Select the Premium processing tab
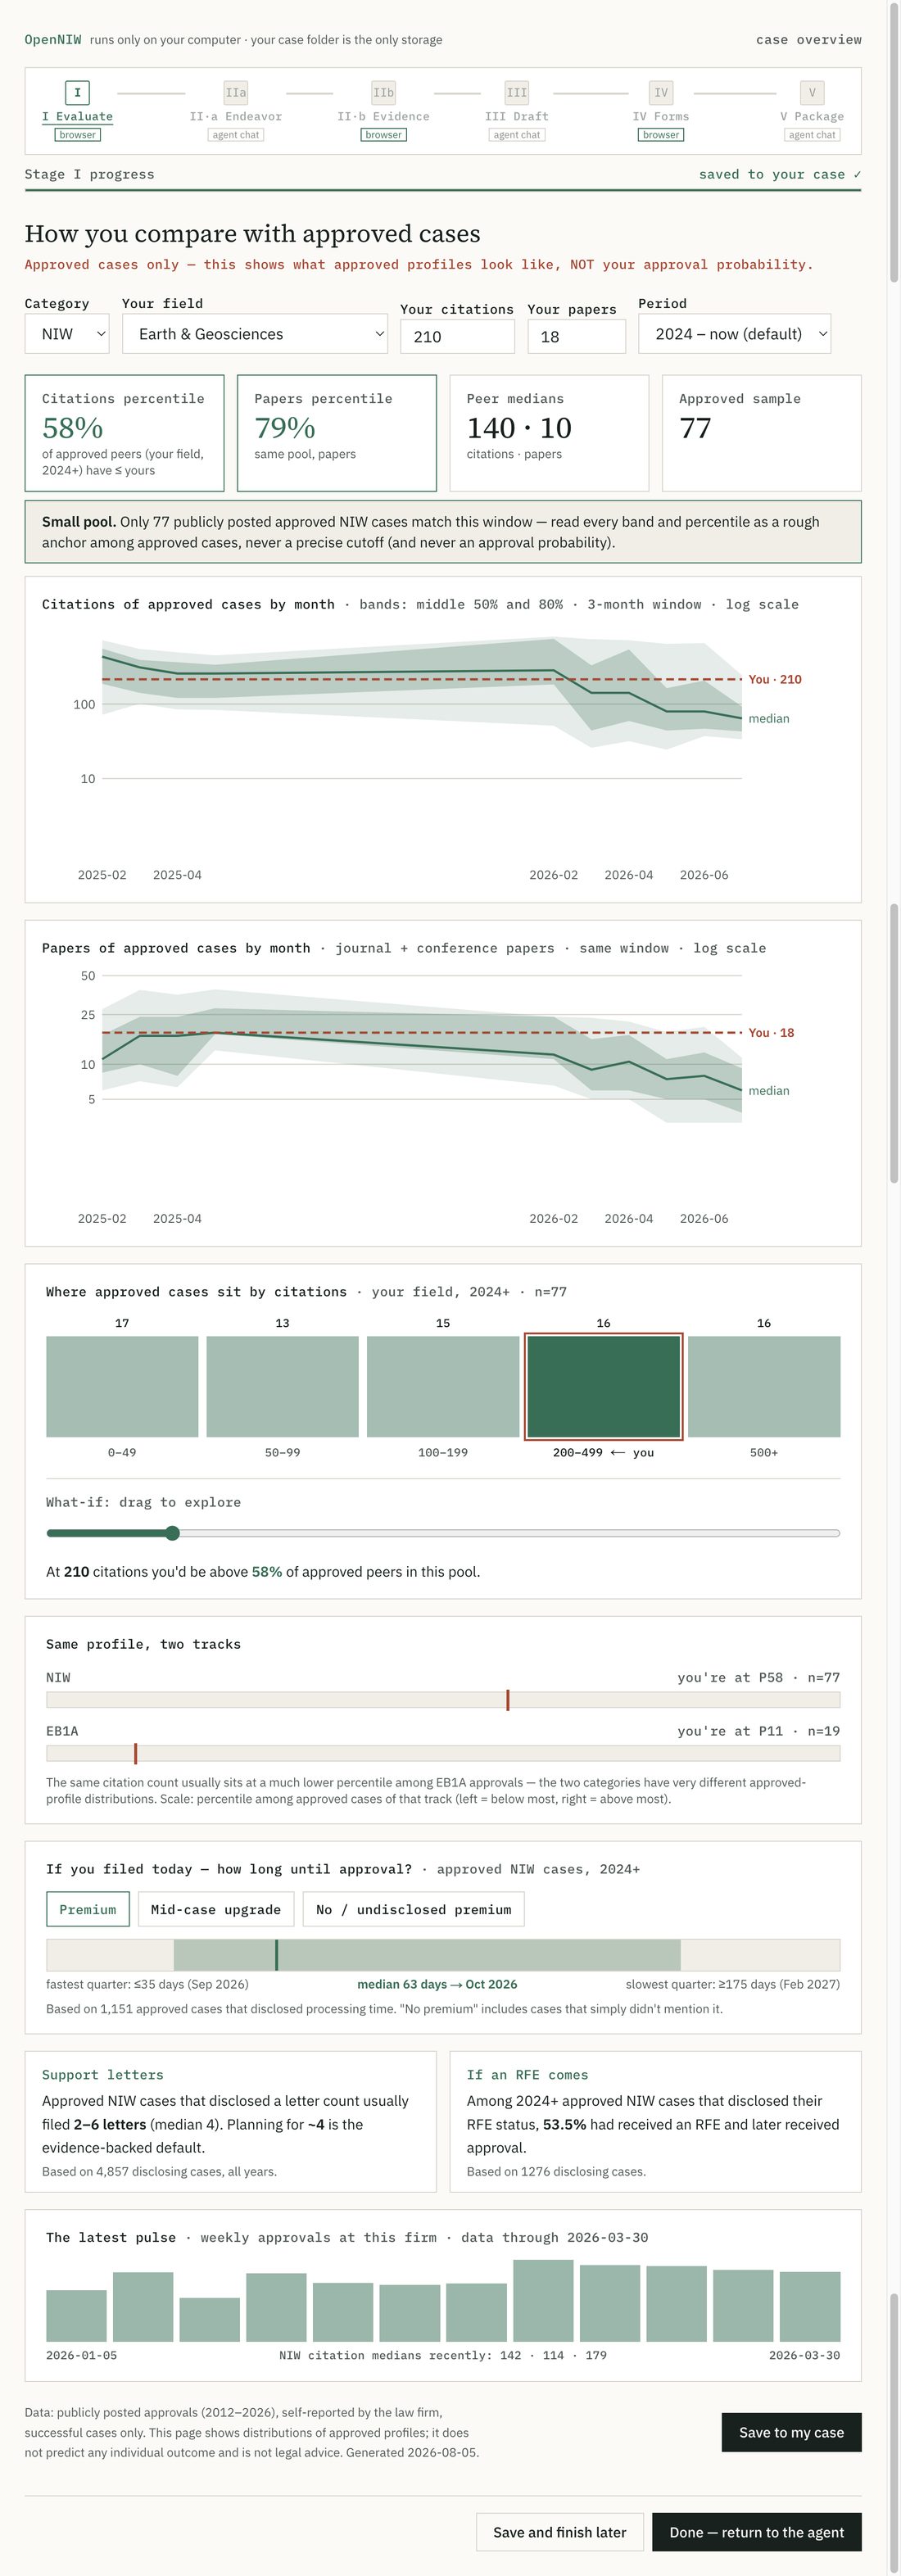901x2576 pixels. tap(88, 1909)
